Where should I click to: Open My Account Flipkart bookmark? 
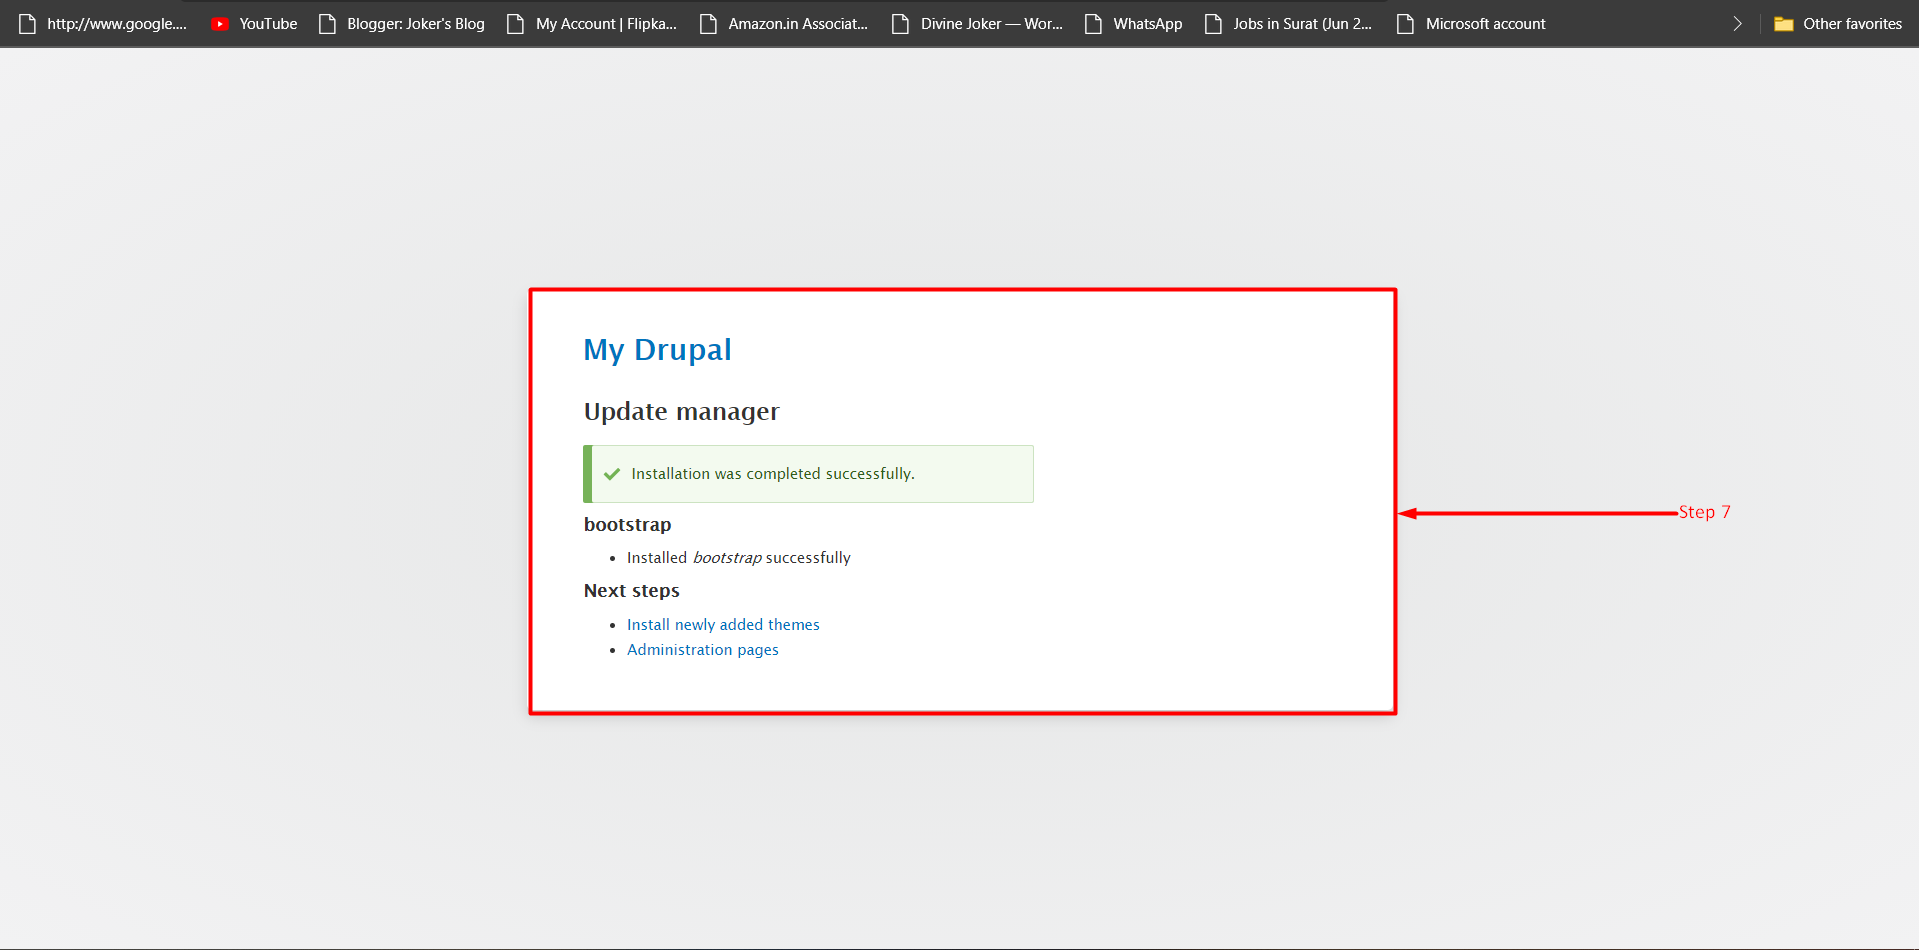(592, 24)
